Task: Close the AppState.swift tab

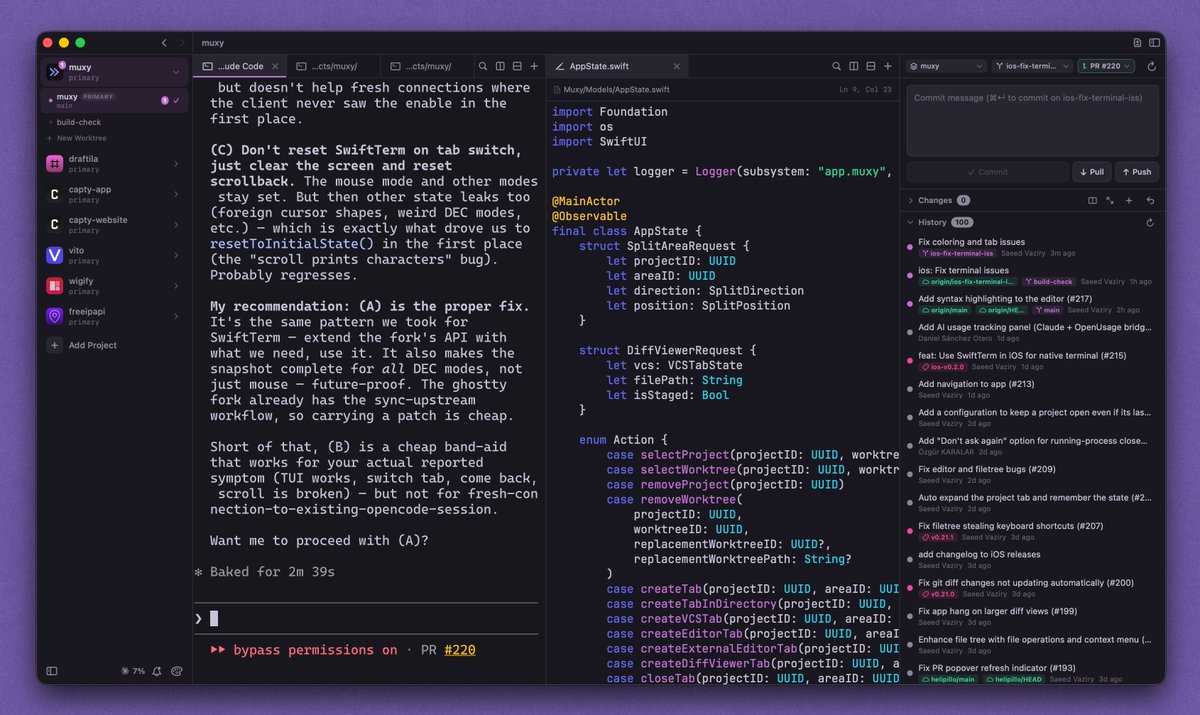Action: 677,66
